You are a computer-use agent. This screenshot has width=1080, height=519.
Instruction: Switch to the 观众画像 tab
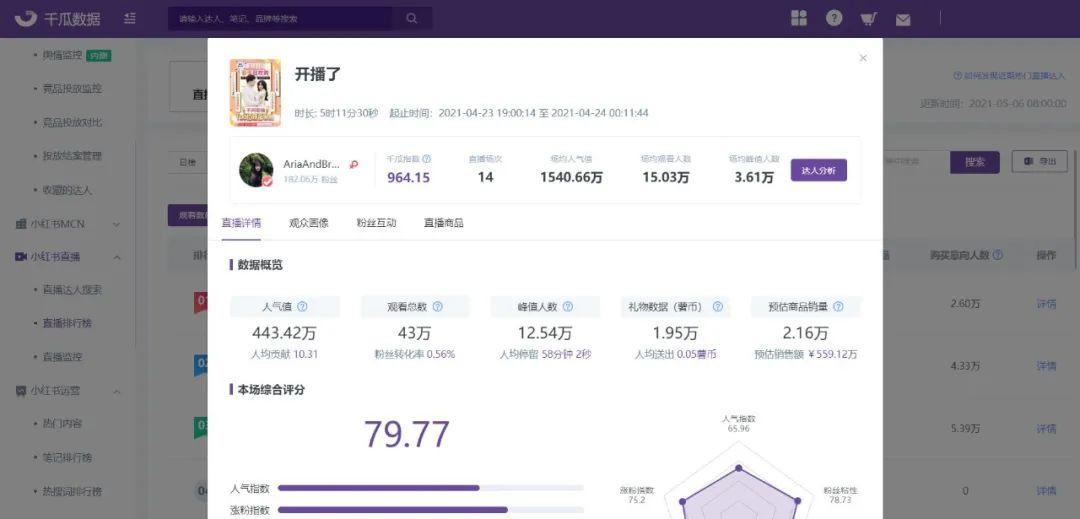(x=309, y=223)
